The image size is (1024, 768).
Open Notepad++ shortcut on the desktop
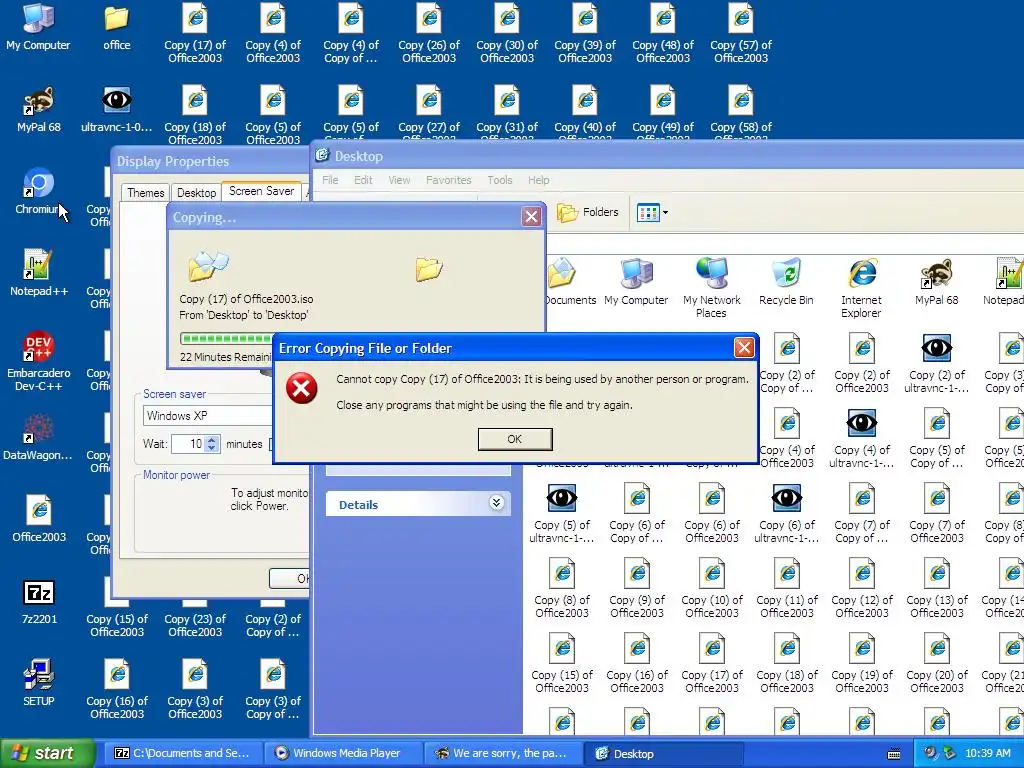tap(39, 273)
